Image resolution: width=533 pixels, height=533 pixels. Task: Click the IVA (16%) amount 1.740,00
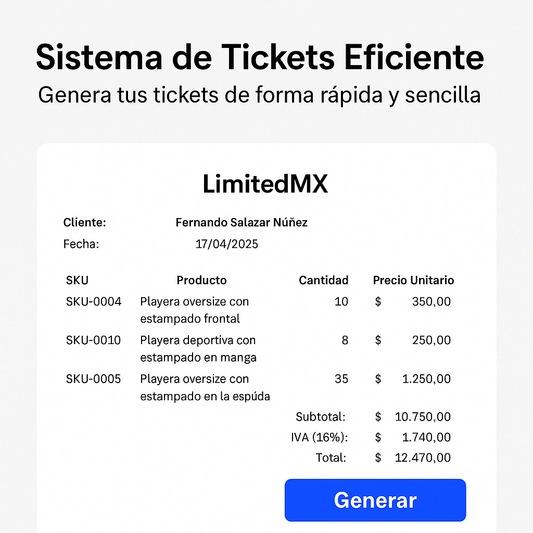tap(427, 437)
